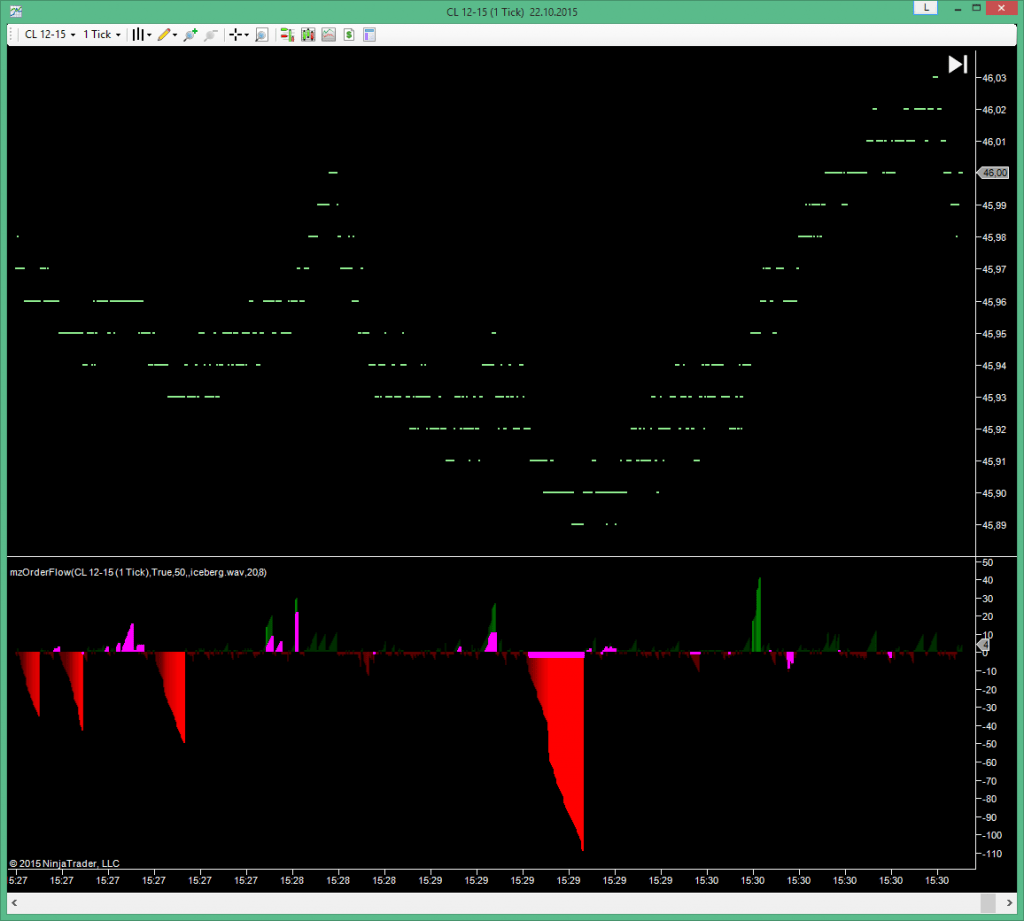
Task: Click the Zoom In magnifier icon
Action: [x=191, y=35]
